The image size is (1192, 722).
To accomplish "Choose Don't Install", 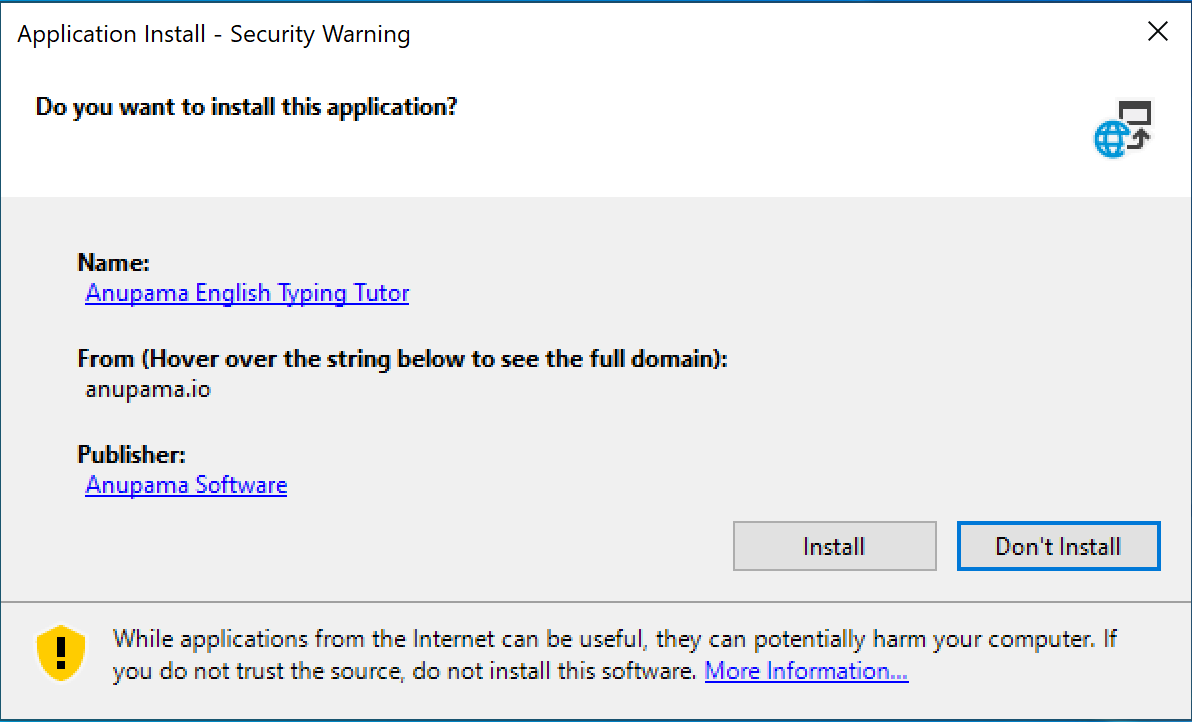I will point(1058,546).
